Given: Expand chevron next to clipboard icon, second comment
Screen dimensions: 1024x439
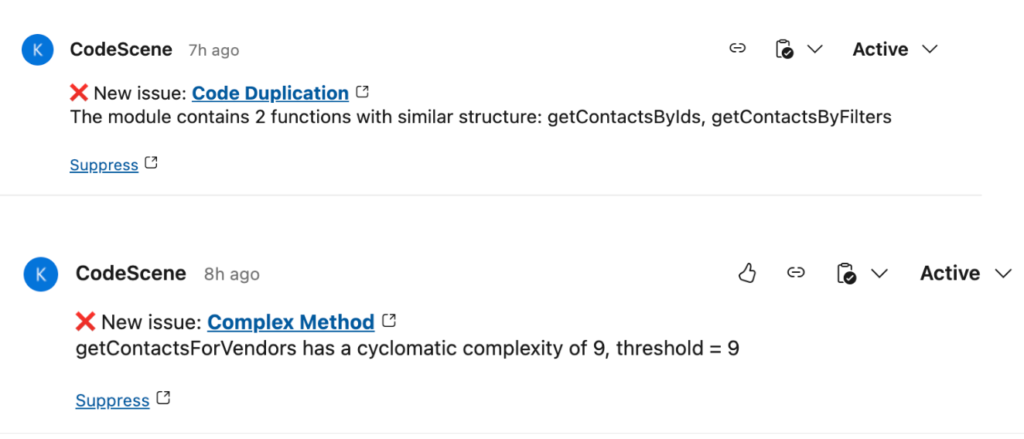Looking at the screenshot, I should point(880,273).
